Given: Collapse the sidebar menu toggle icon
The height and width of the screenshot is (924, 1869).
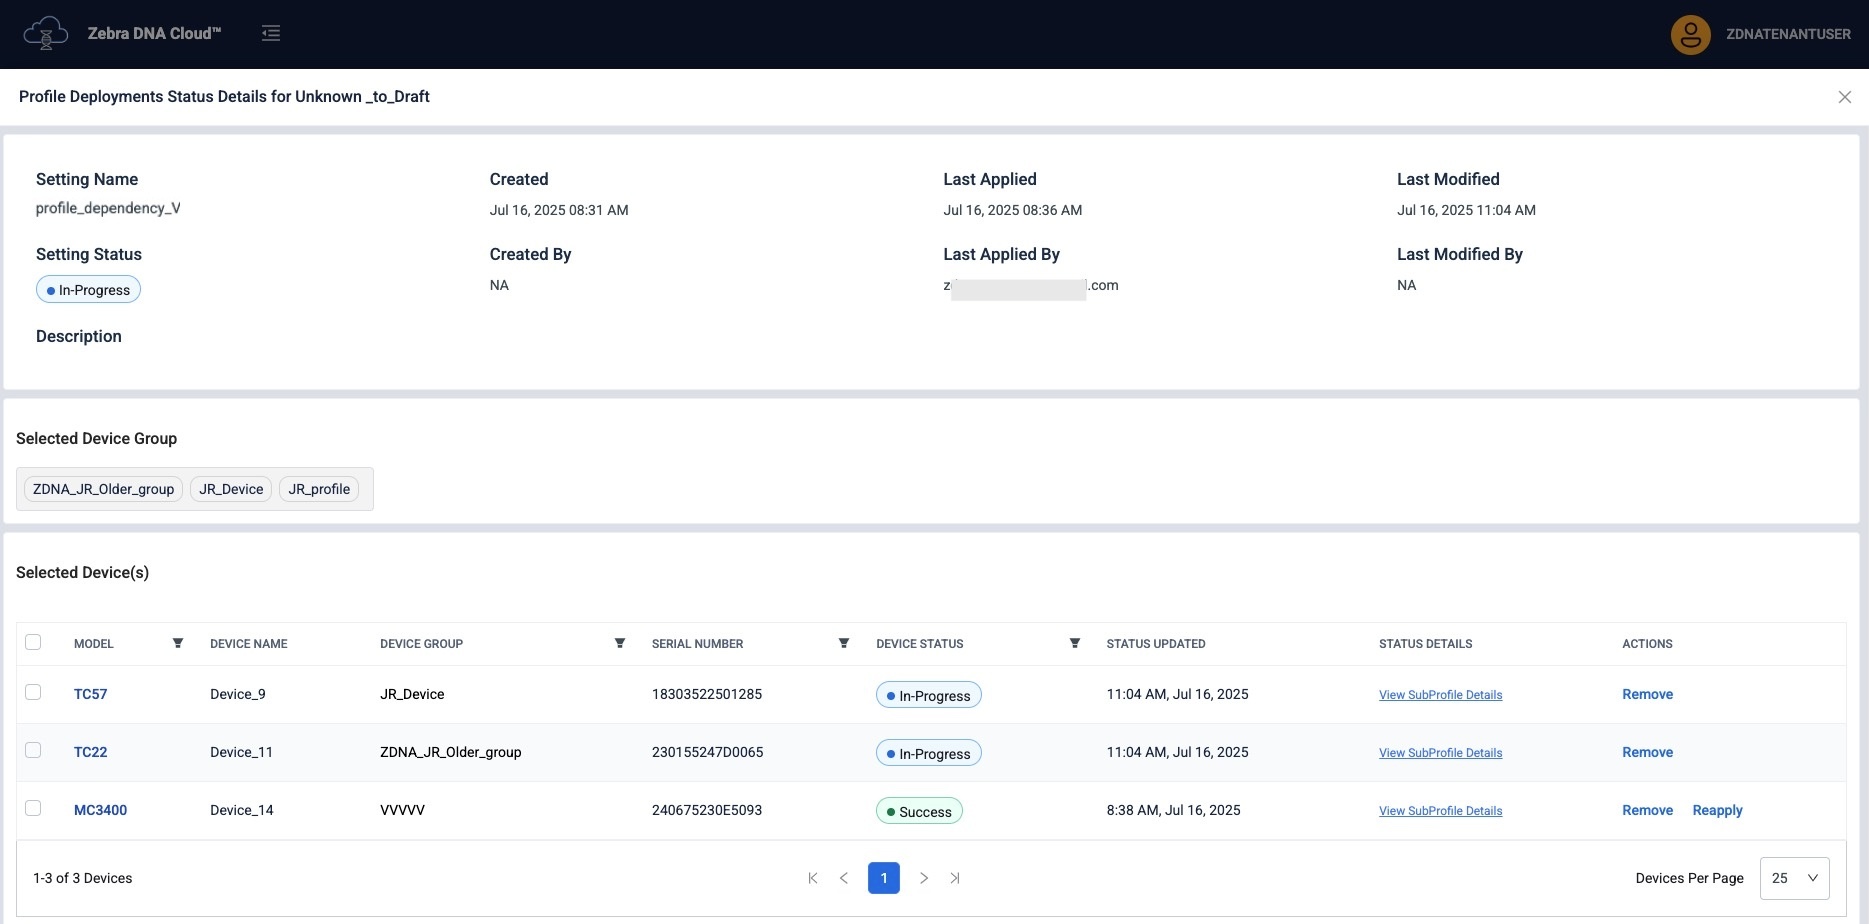Looking at the screenshot, I should click(271, 34).
